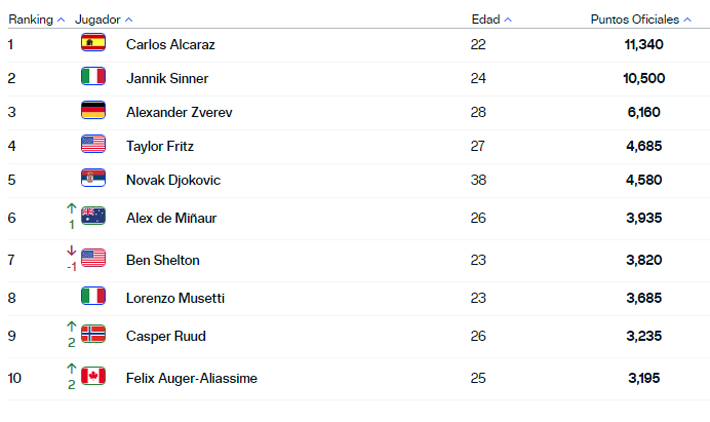Click the Spain flag beside Carlos Alcaraz
The width and height of the screenshot is (710, 422).
93,43
